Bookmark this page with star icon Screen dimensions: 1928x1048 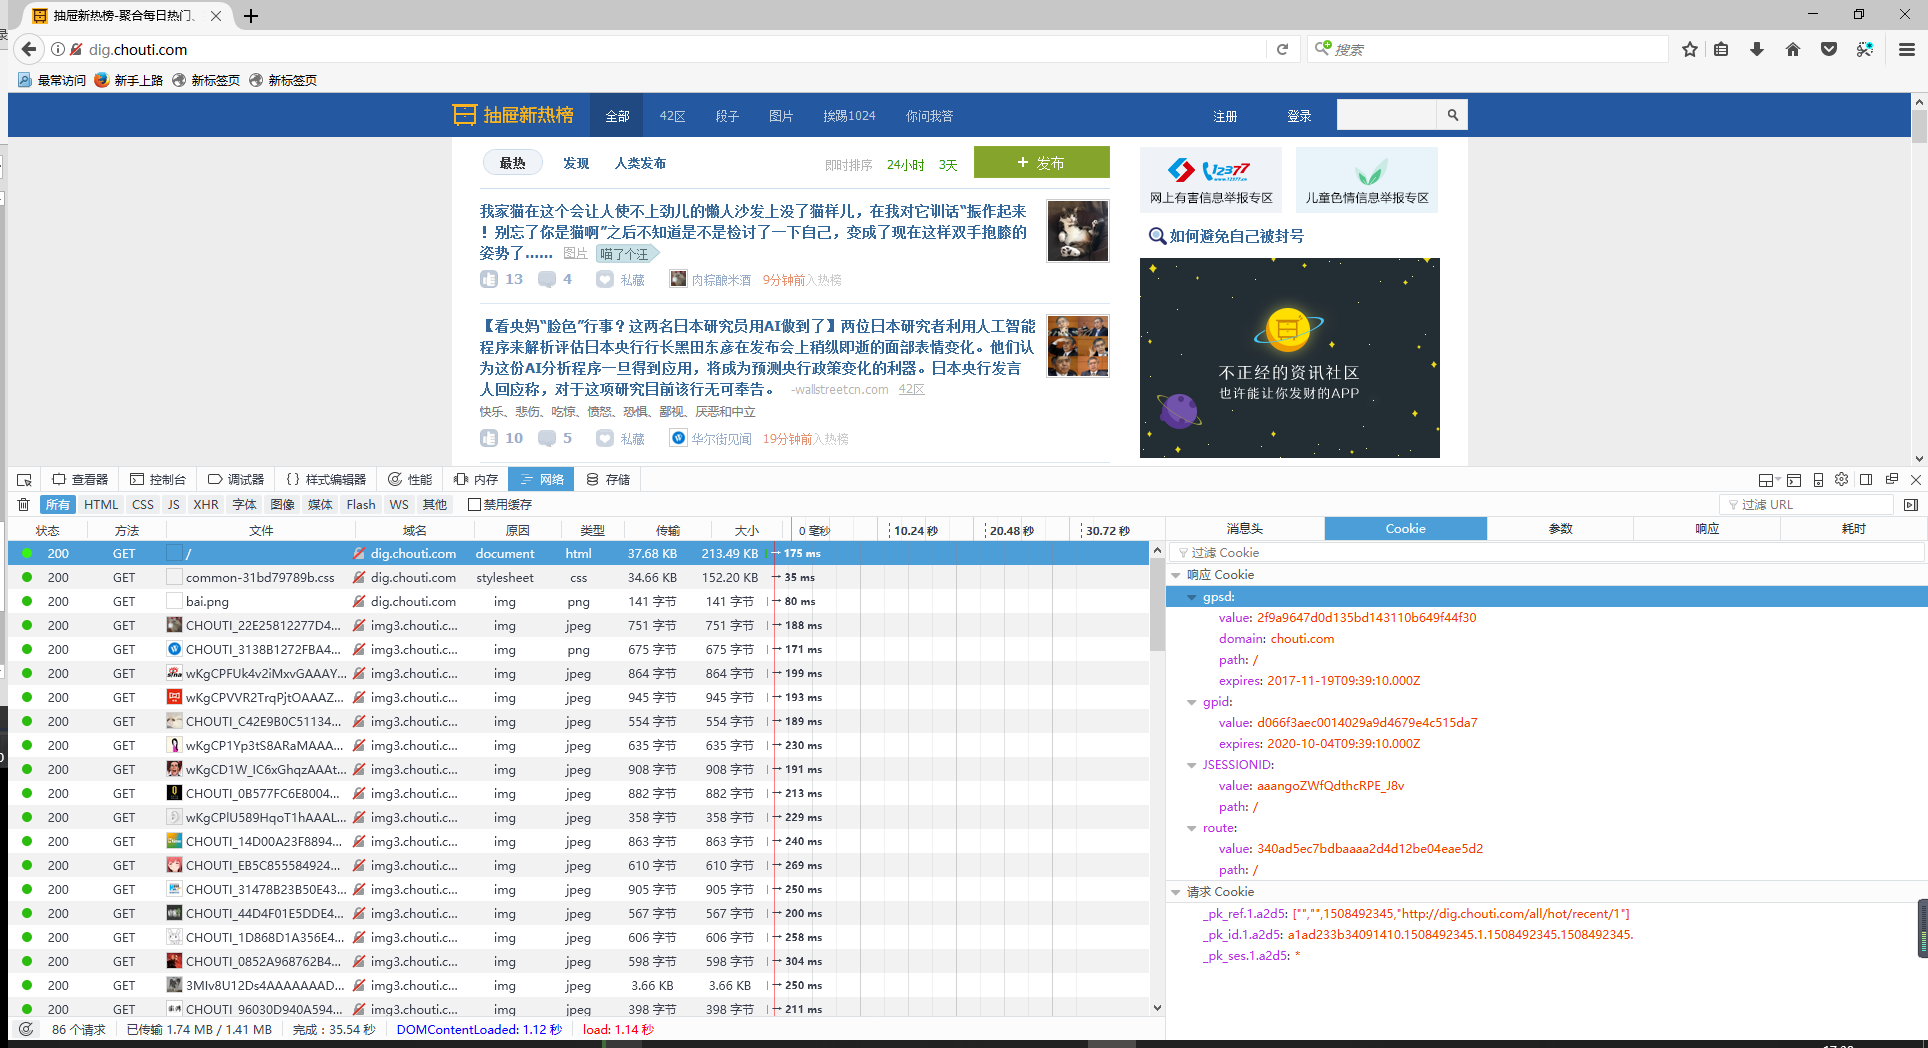point(1690,49)
